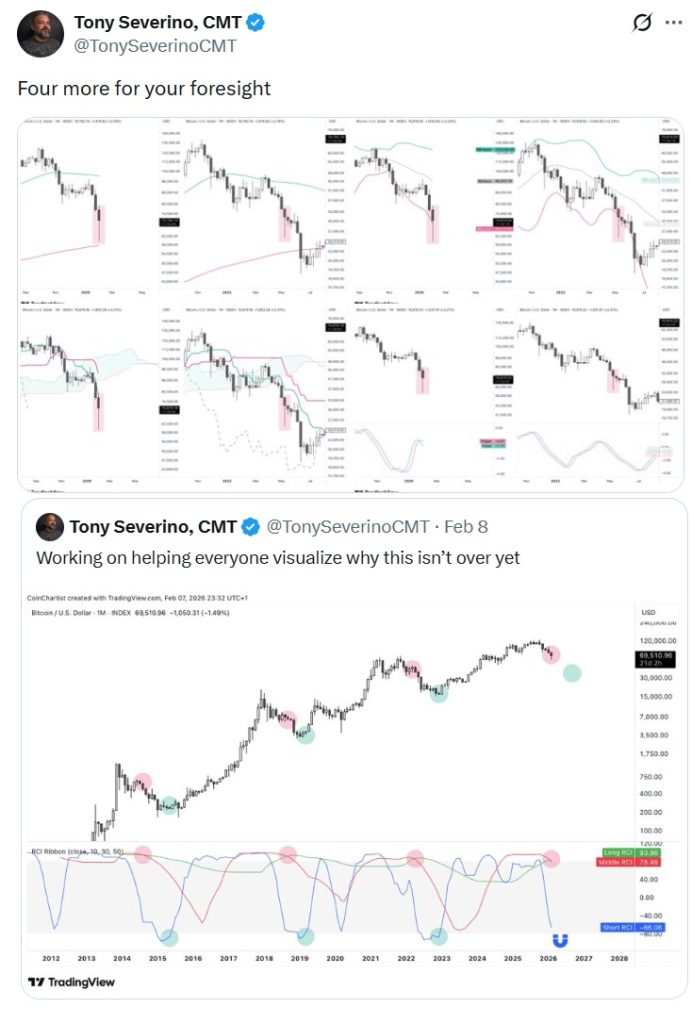
Task: Click the teal circle marker at 2019 on the RCI panel
Action: 305,937
